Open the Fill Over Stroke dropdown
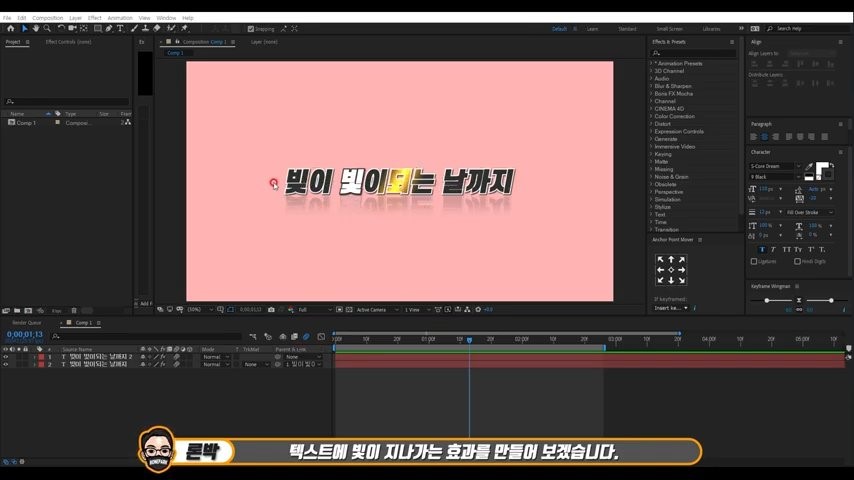Image resolution: width=854 pixels, height=480 pixels. (810, 212)
